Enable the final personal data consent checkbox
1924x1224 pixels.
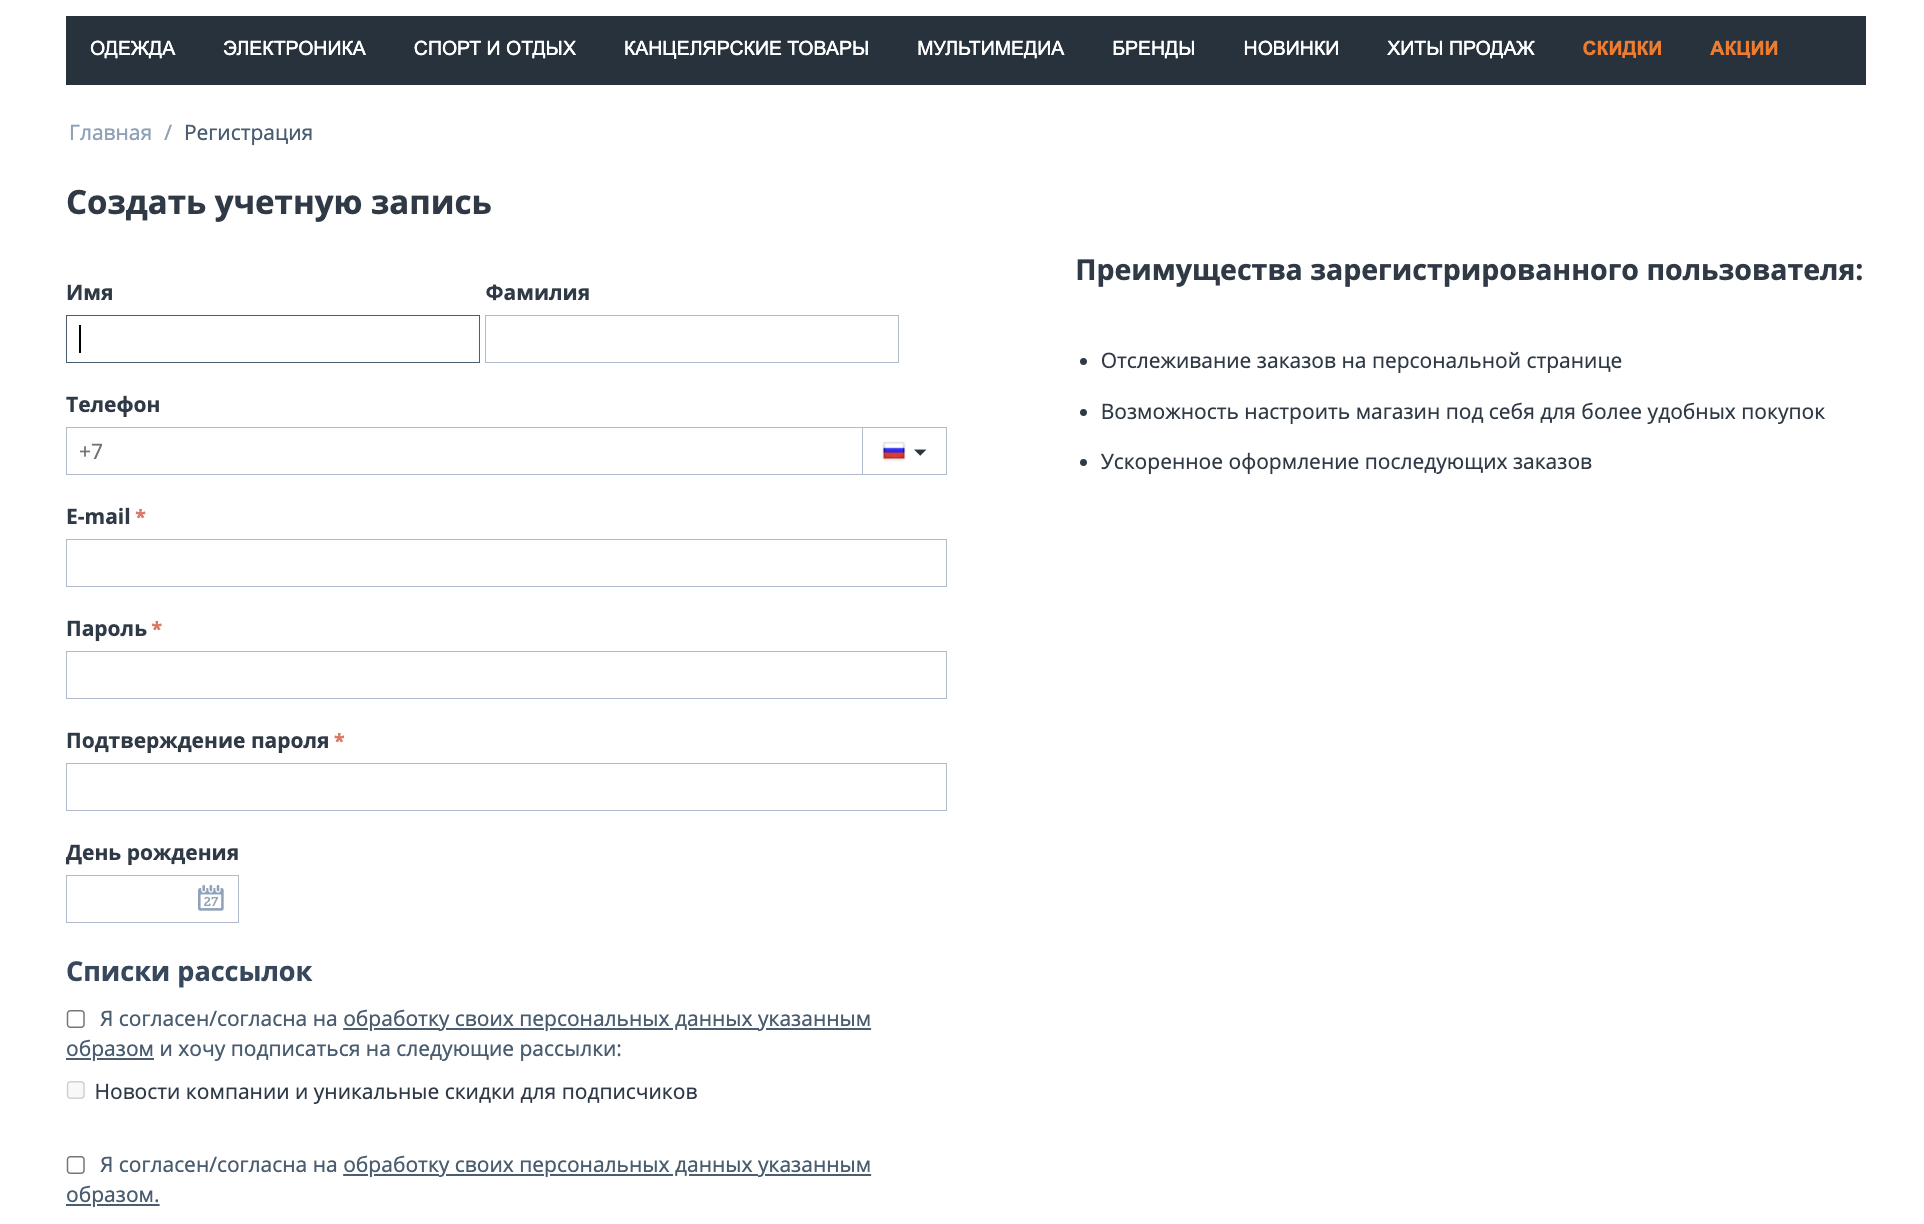tap(76, 1165)
